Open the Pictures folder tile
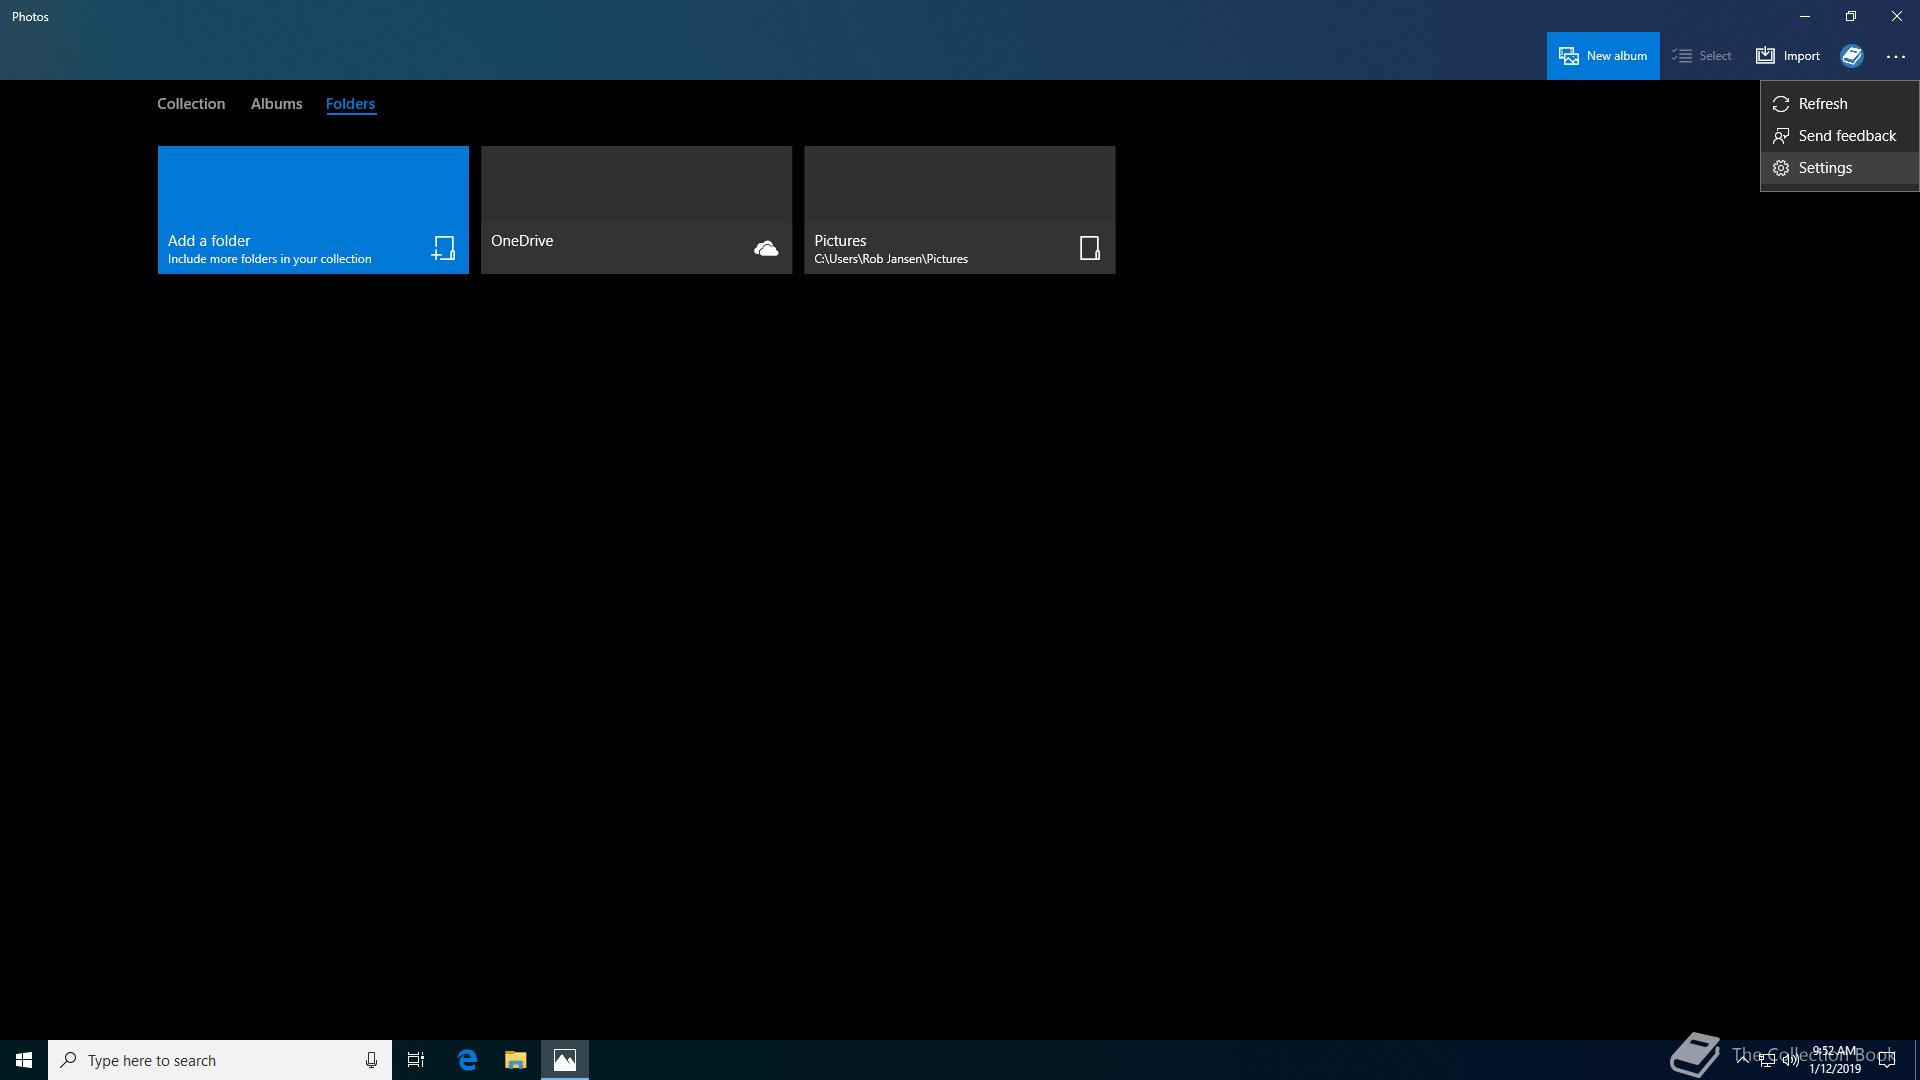This screenshot has height=1080, width=1920. pyautogui.click(x=959, y=210)
